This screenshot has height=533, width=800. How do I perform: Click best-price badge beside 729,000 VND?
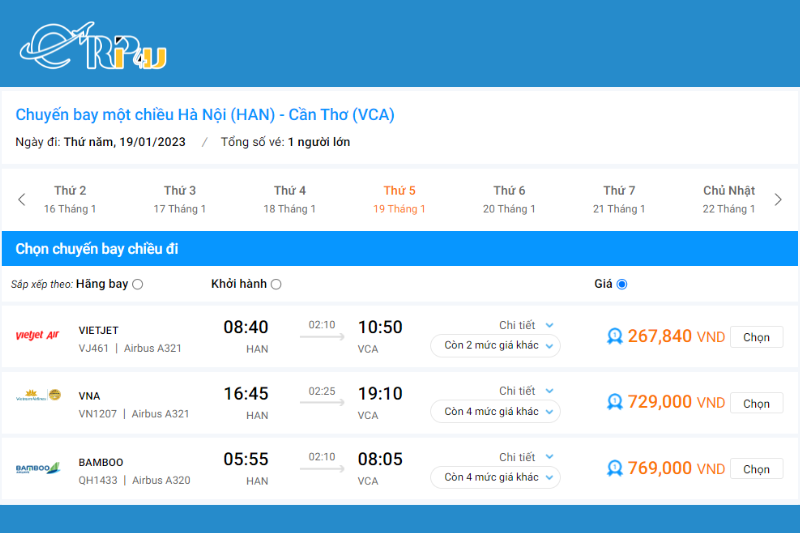pyautogui.click(x=614, y=402)
